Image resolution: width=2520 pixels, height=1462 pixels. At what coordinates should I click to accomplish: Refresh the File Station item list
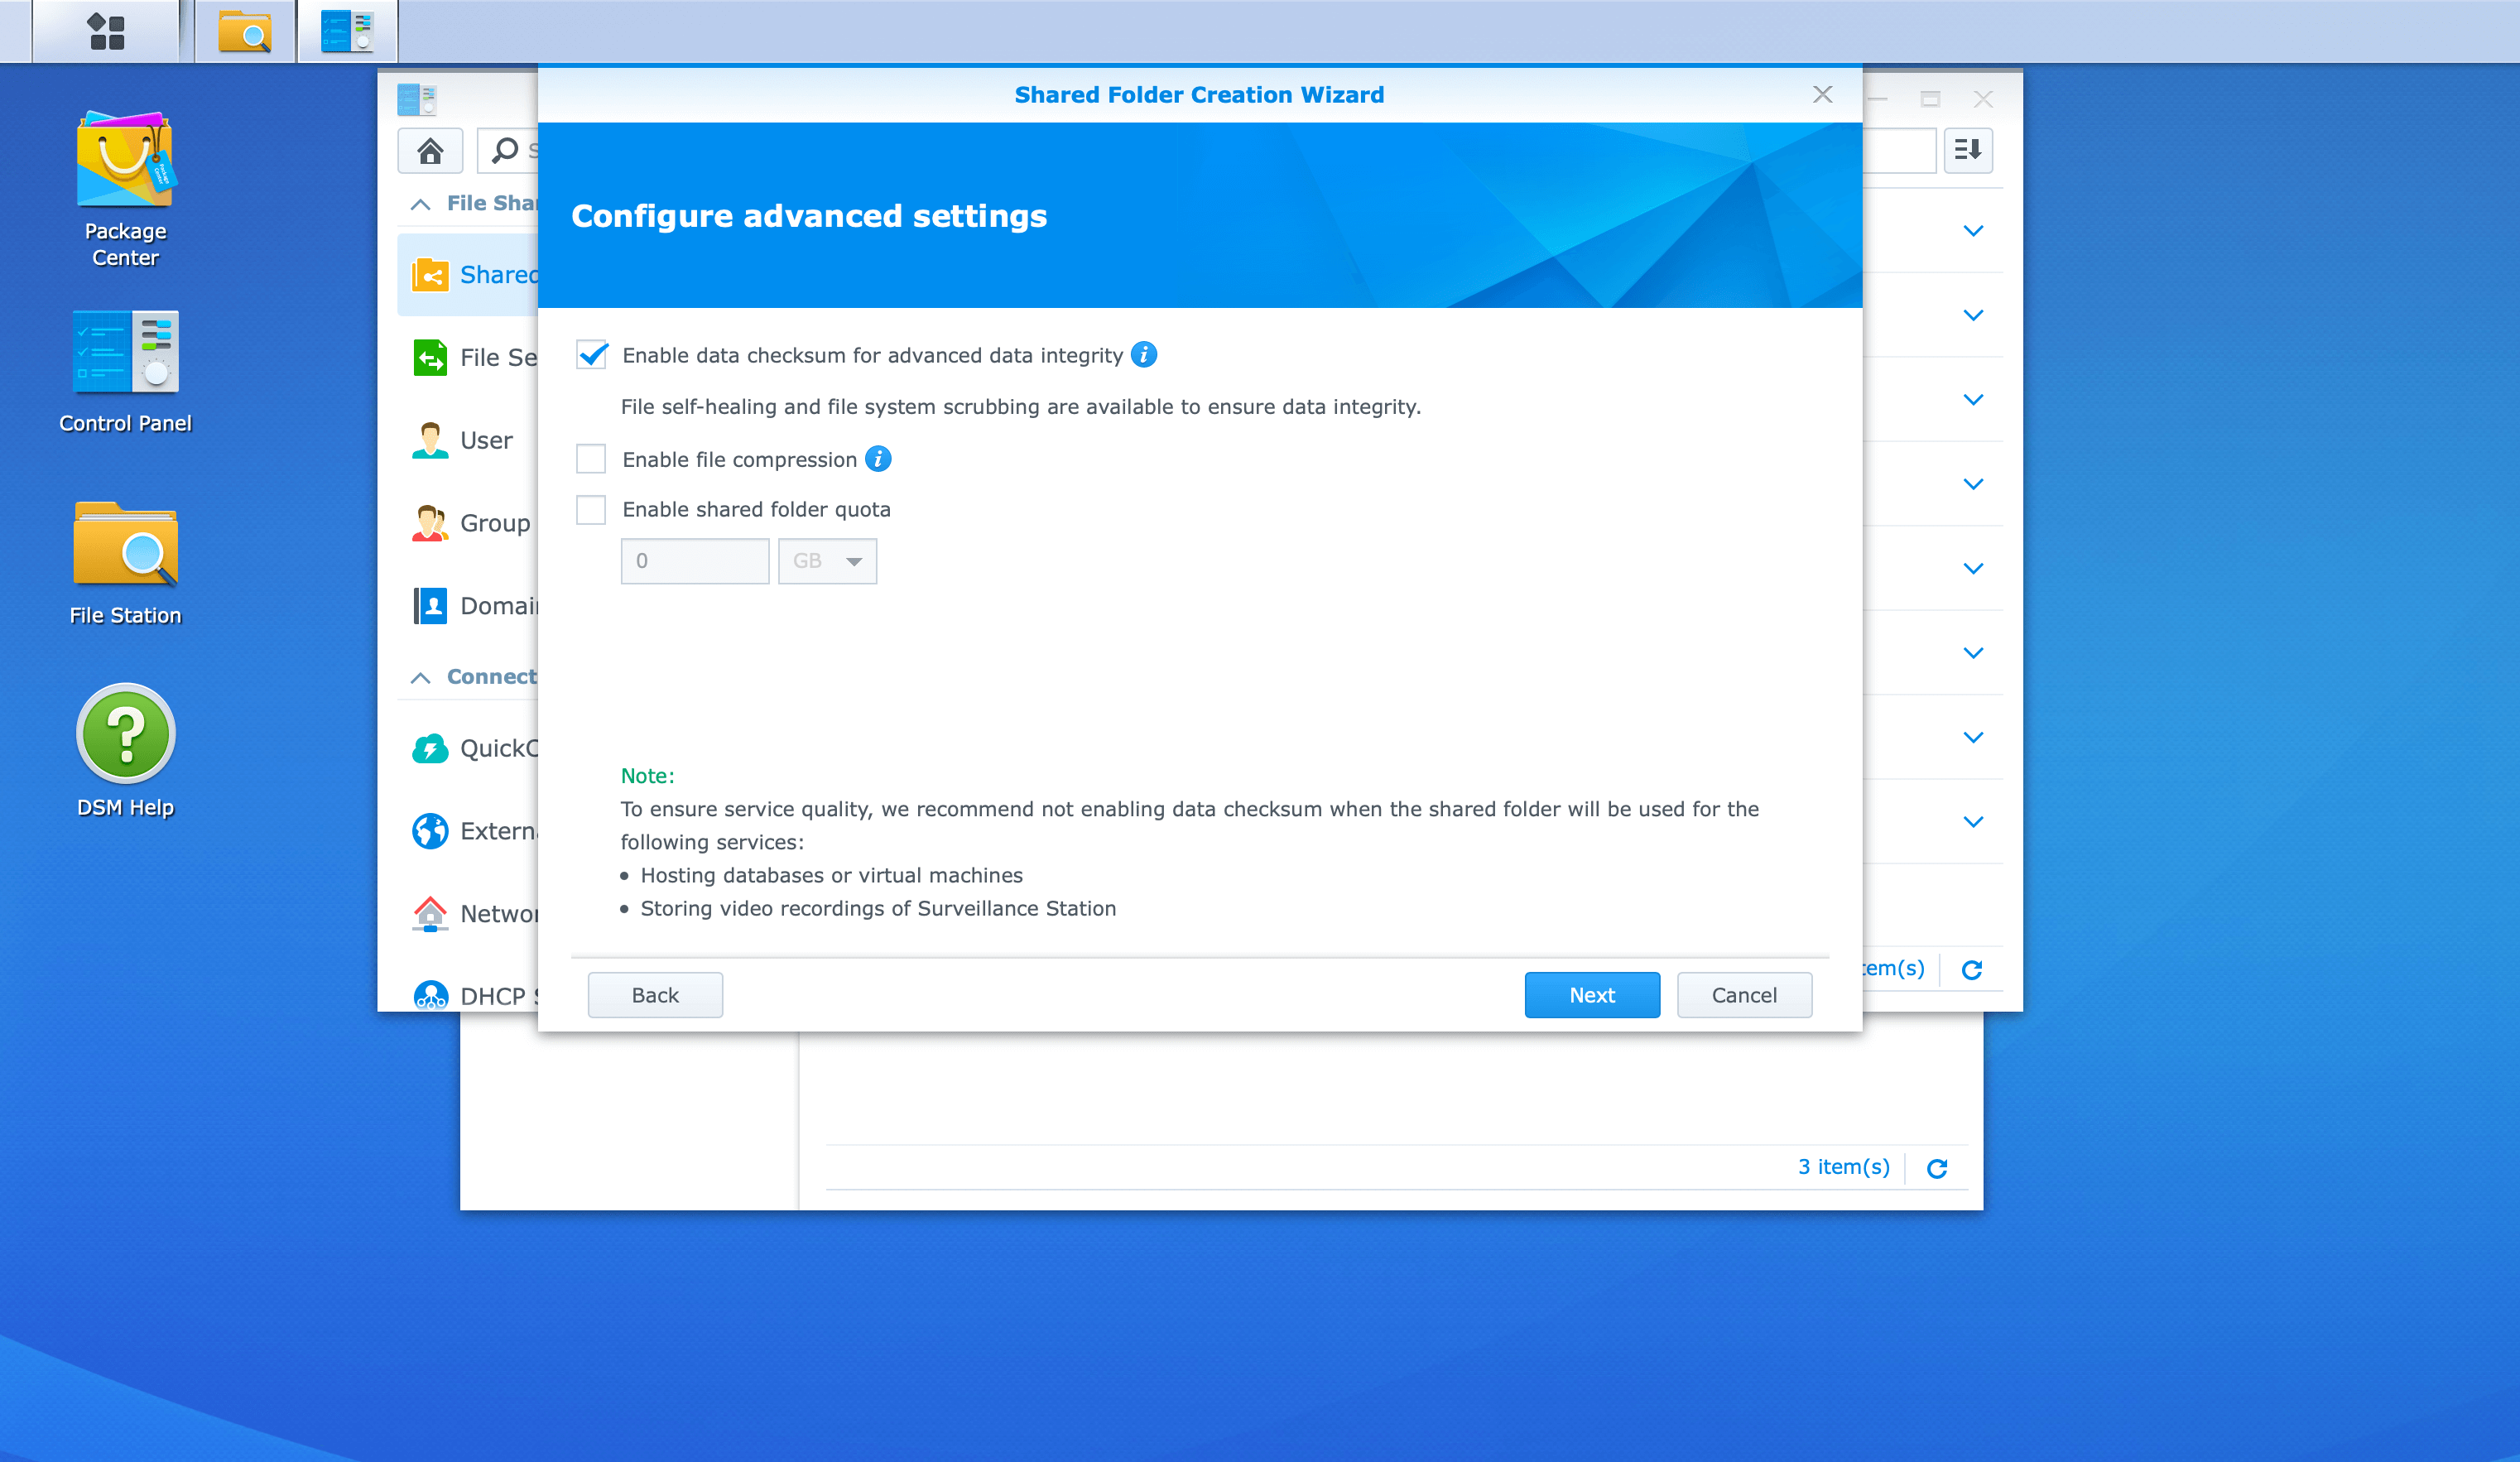1937,1168
